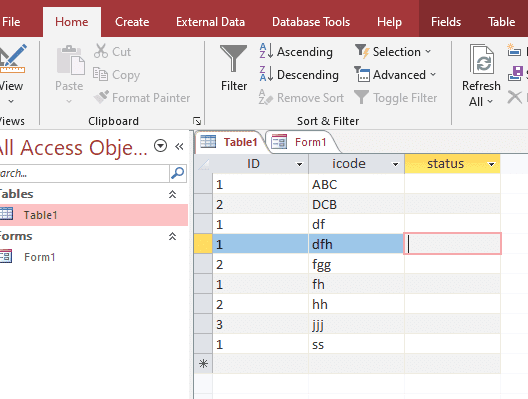Sort records with Ascending button
Screen dimensions: 528x399
(296, 52)
